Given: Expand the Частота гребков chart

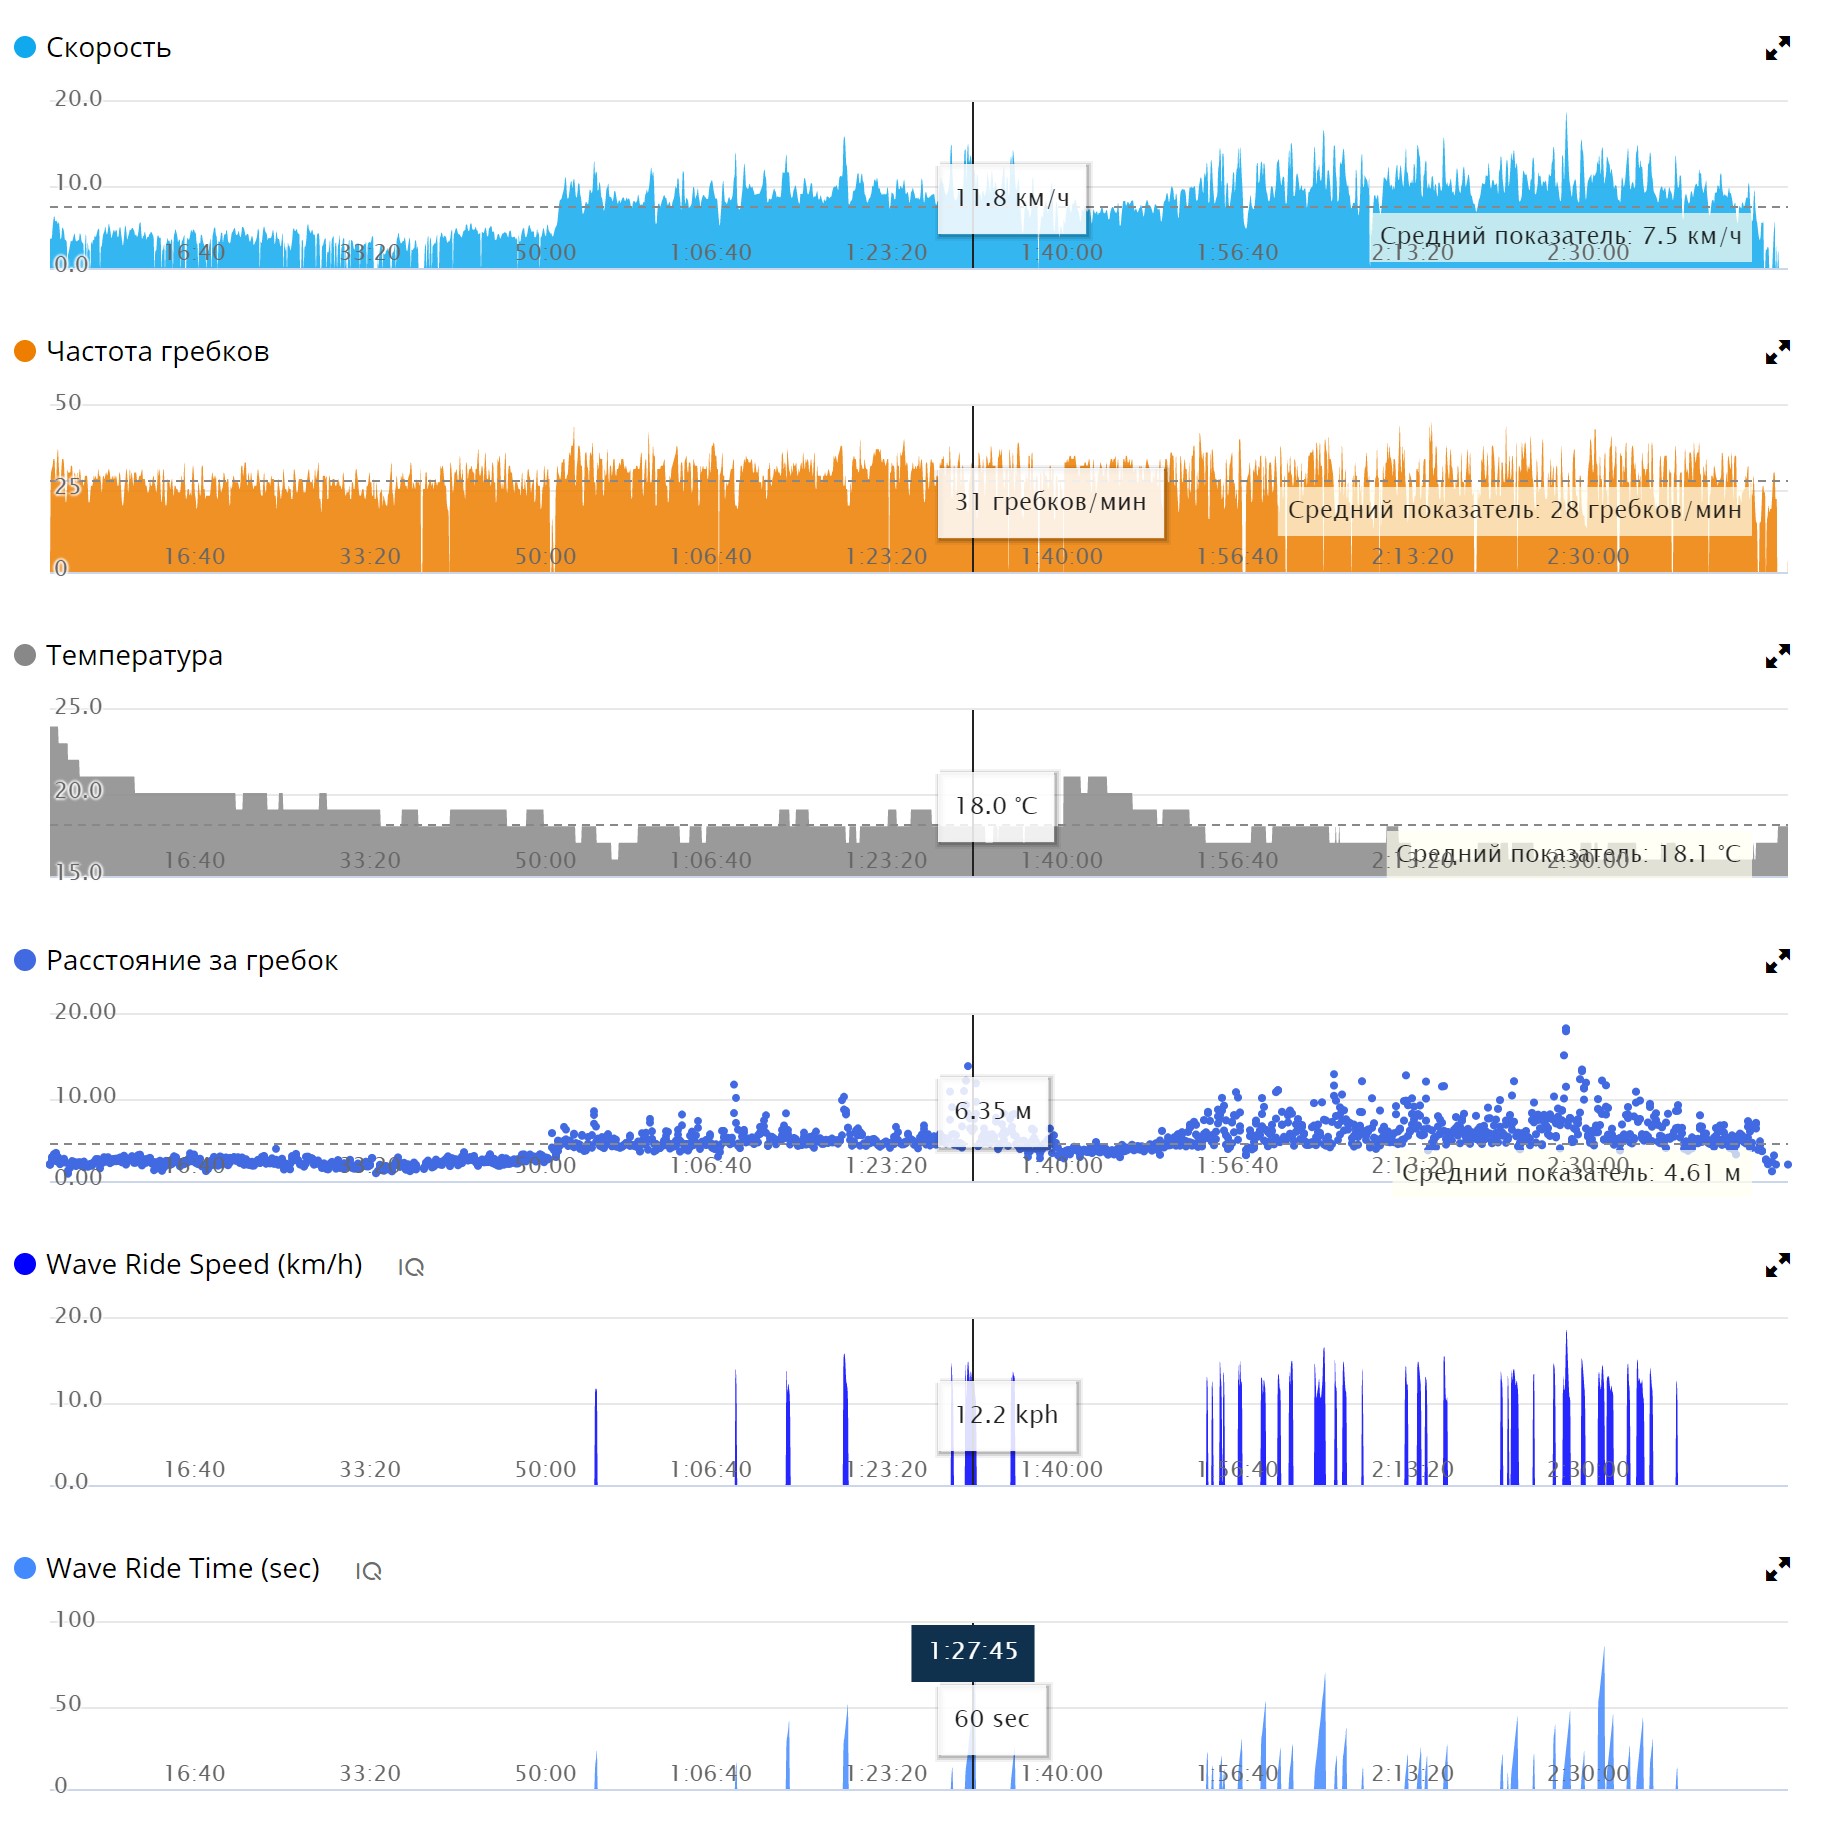Looking at the screenshot, I should click(x=1776, y=352).
